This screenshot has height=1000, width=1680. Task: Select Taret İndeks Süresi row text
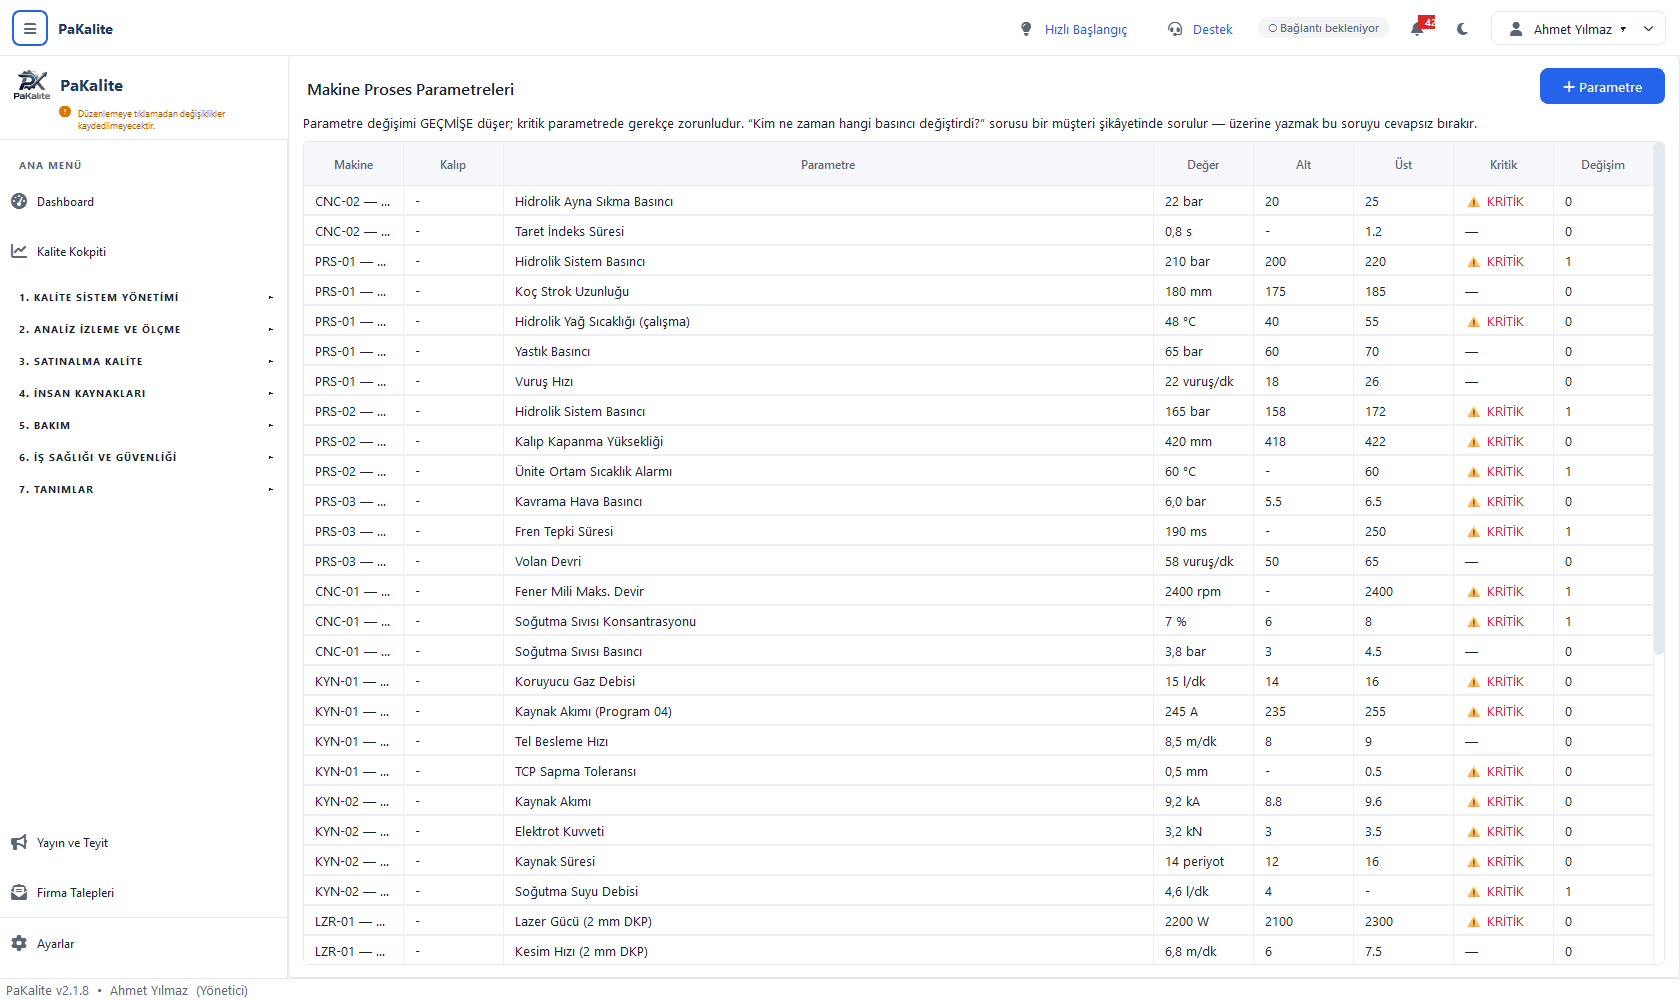pos(569,232)
